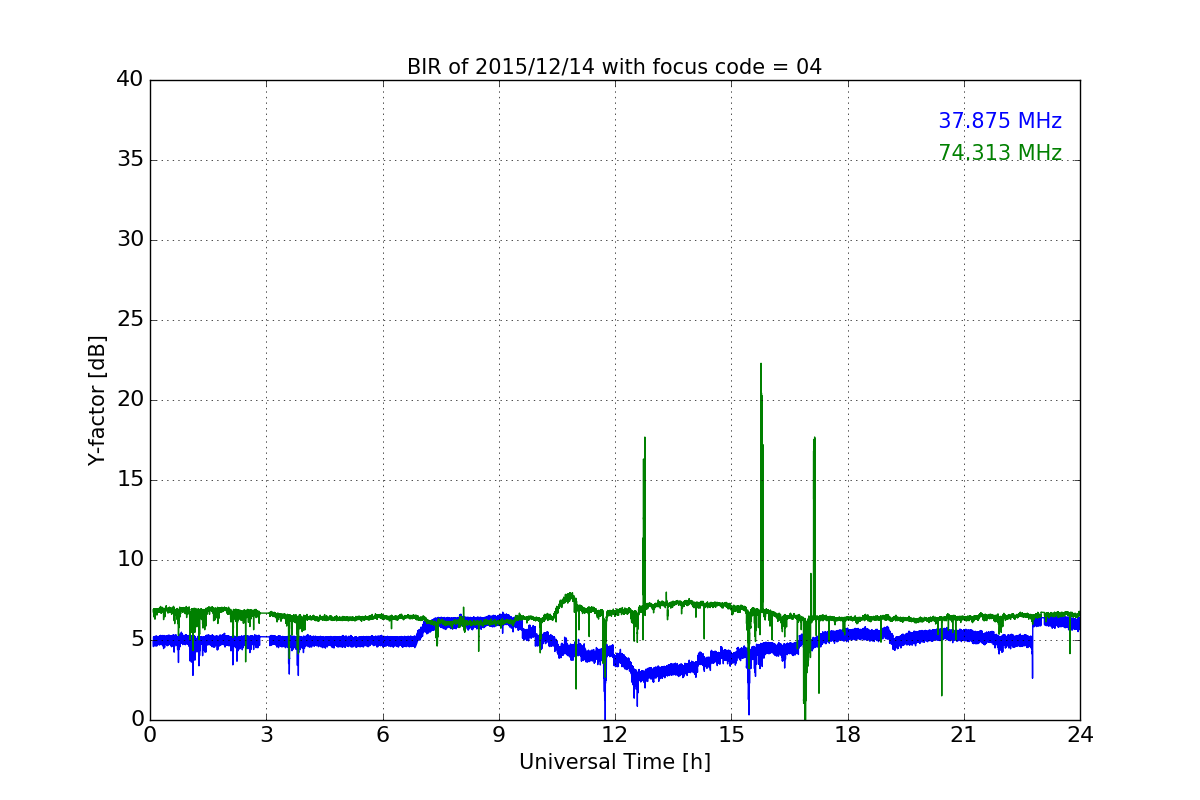Click x-axis tick label 18
This screenshot has height=800, width=1200.
click(x=848, y=735)
